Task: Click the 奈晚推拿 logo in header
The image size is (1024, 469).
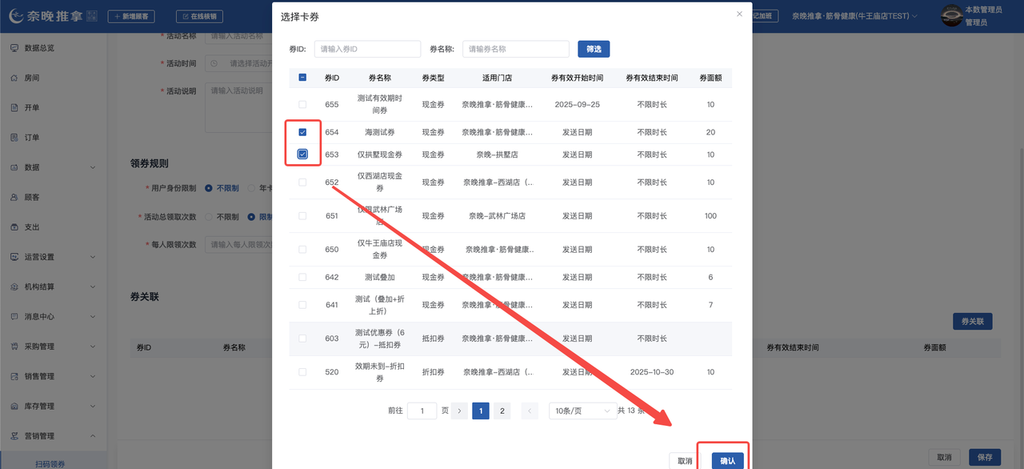Action: point(46,16)
